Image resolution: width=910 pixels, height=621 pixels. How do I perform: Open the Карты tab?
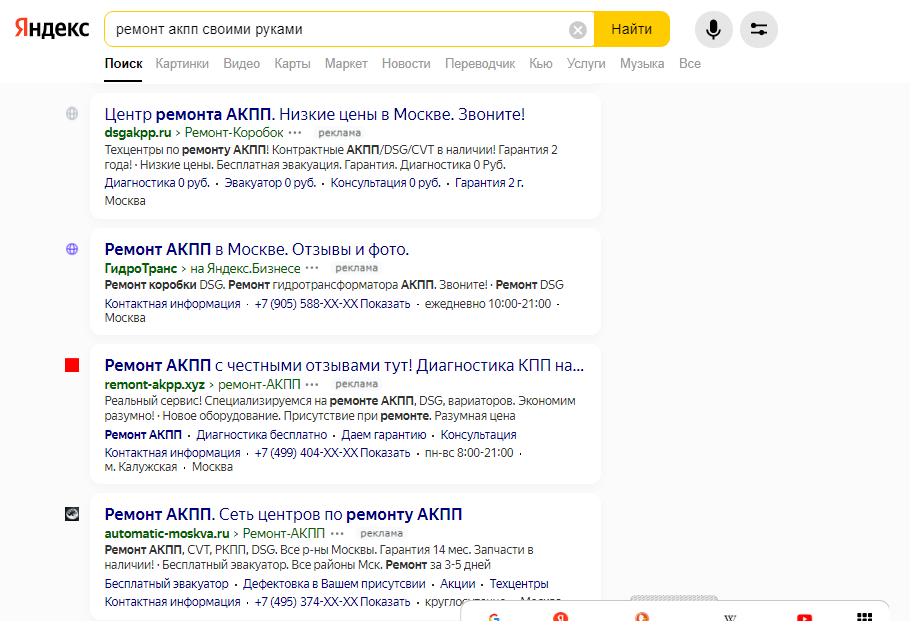coord(292,64)
